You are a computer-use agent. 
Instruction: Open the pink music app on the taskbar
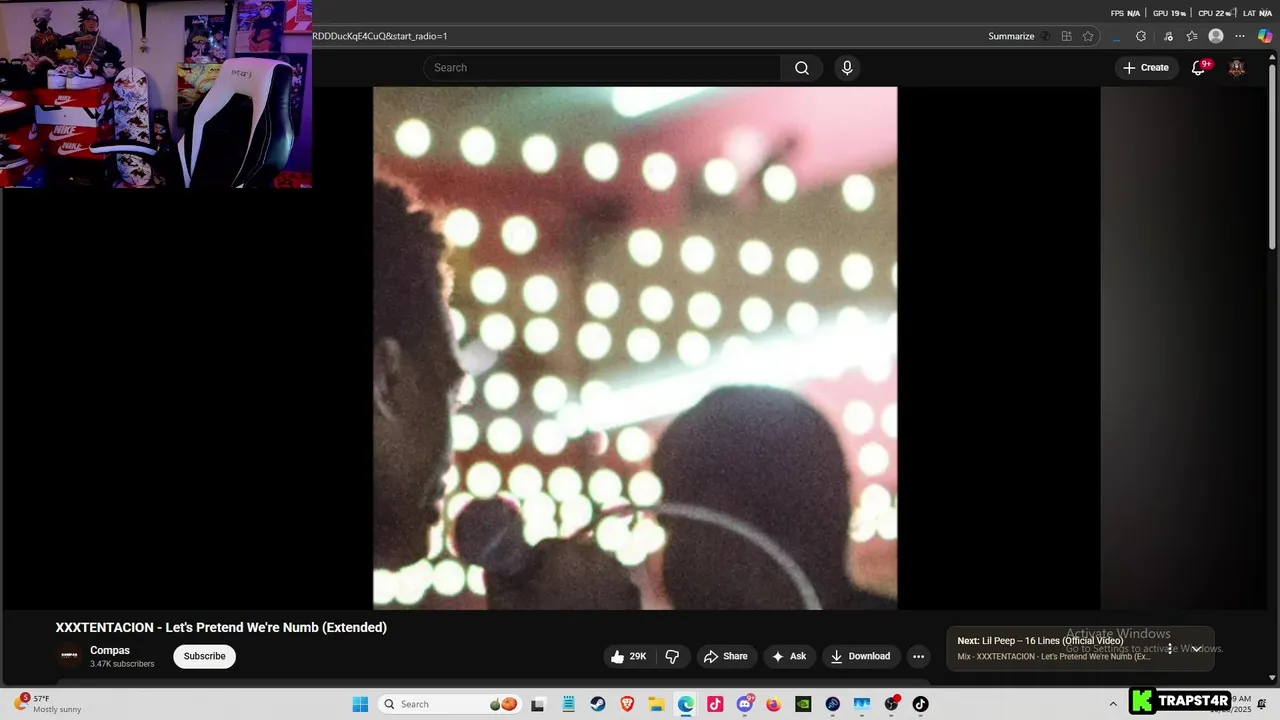(715, 704)
